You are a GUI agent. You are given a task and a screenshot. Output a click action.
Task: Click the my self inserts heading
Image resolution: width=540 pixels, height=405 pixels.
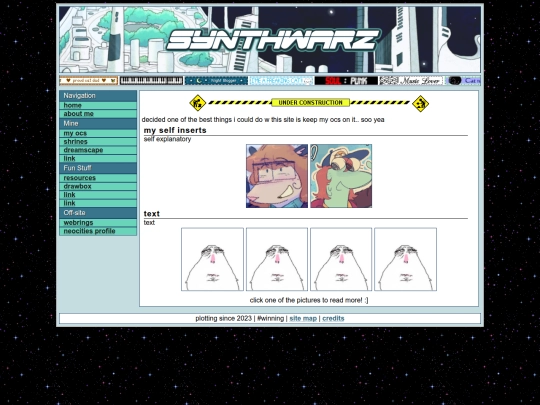tap(175, 130)
